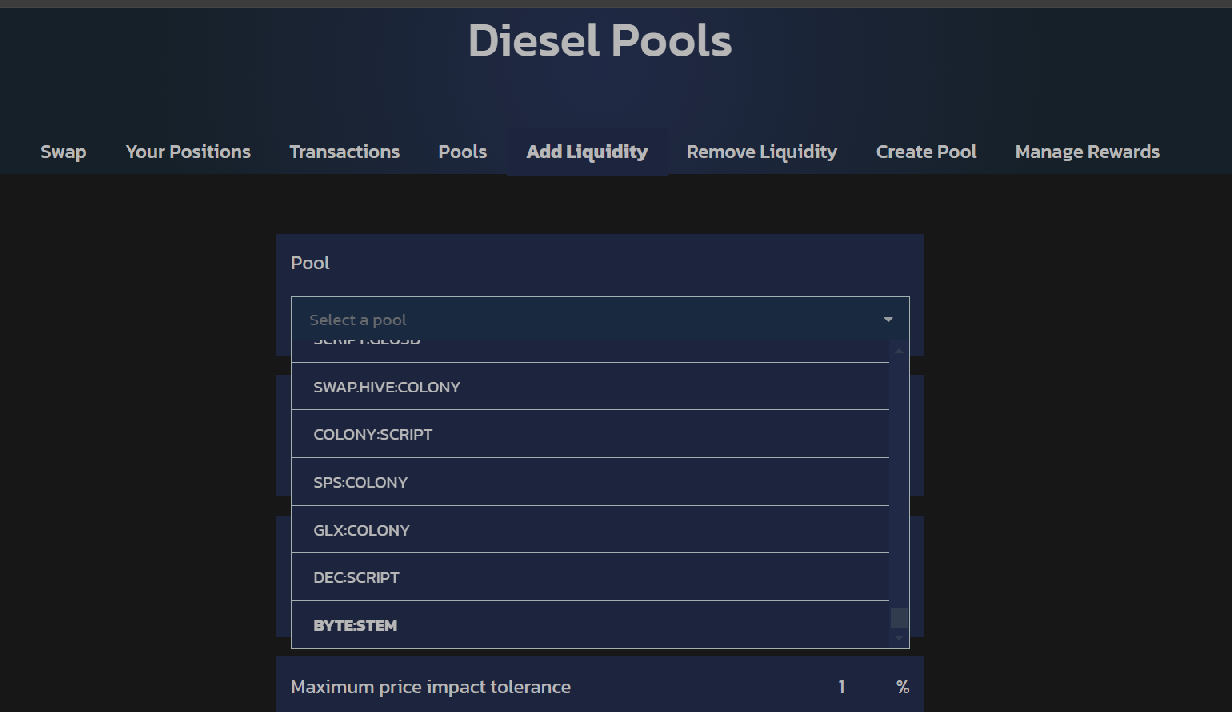Click the pool dropdown caret arrow
This screenshot has width=1232, height=712.
point(887,320)
